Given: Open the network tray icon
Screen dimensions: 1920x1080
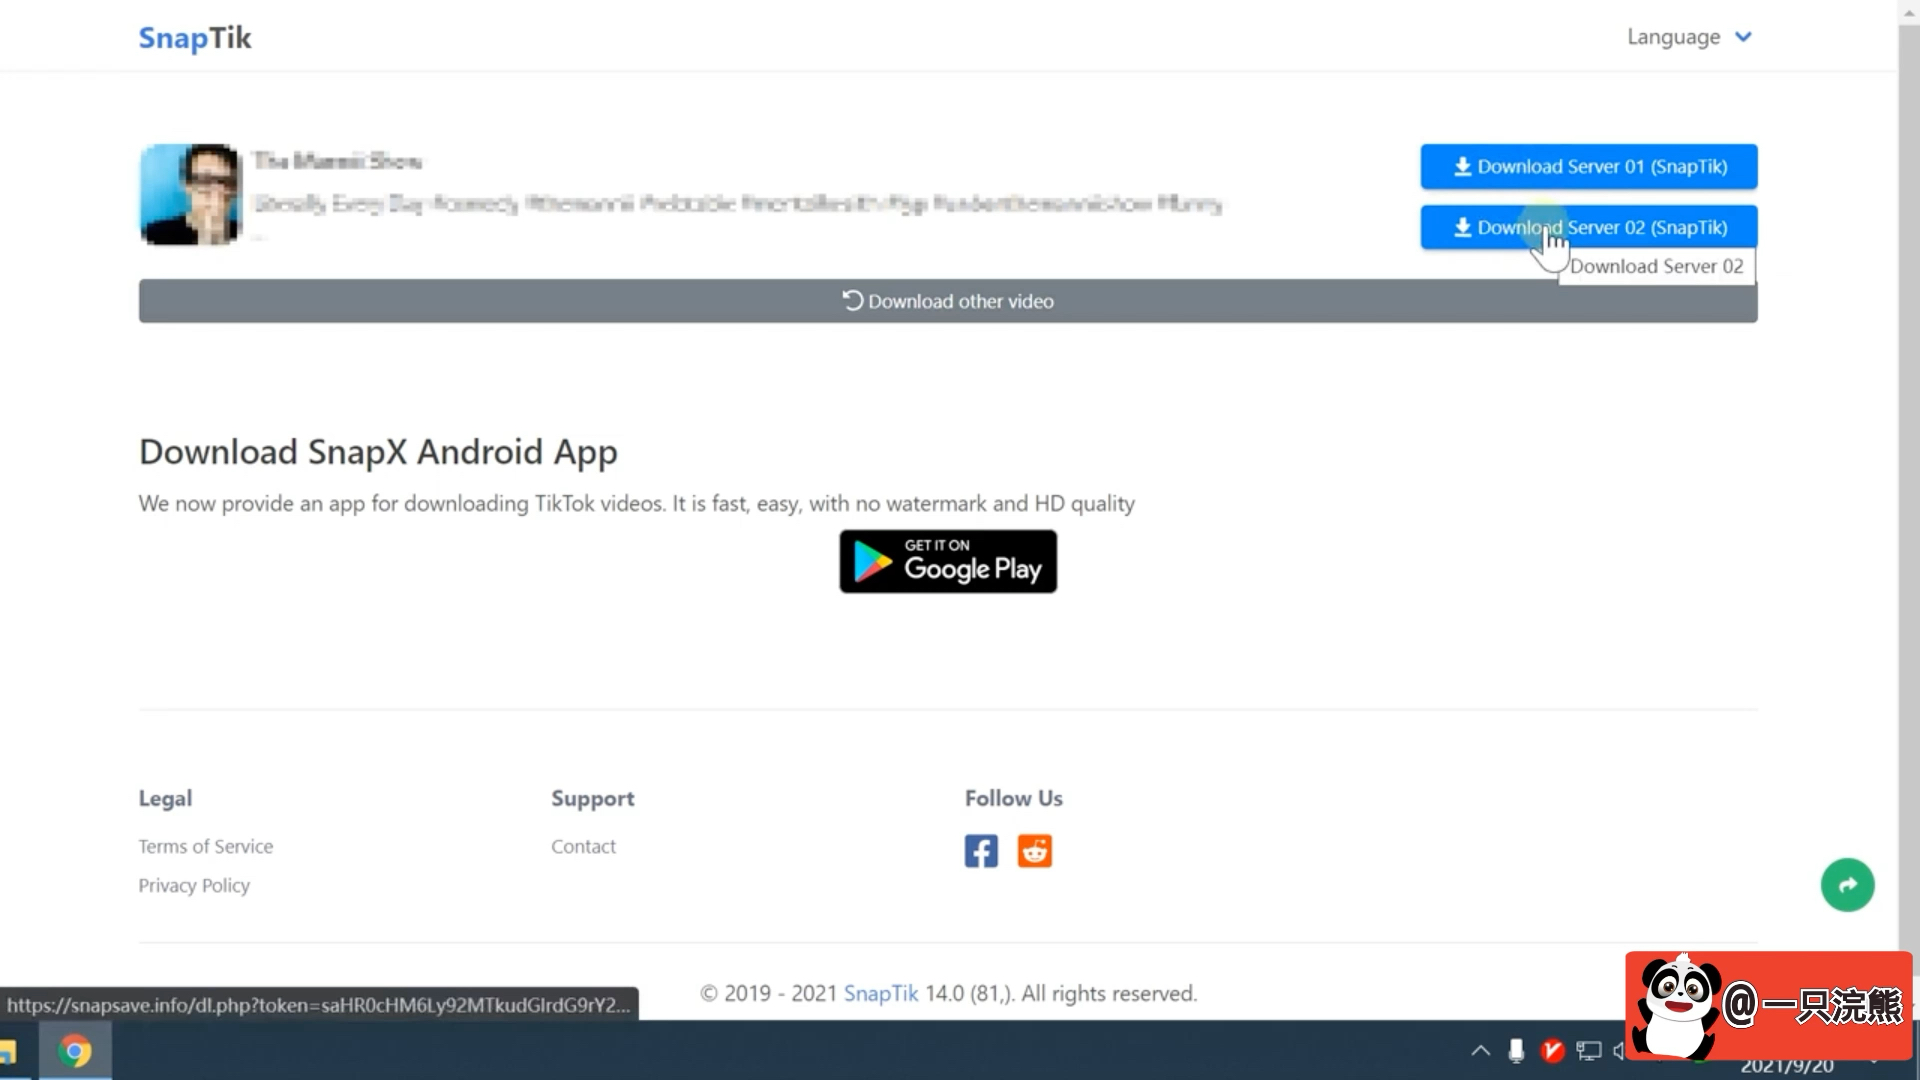Looking at the screenshot, I should pos(1588,1050).
